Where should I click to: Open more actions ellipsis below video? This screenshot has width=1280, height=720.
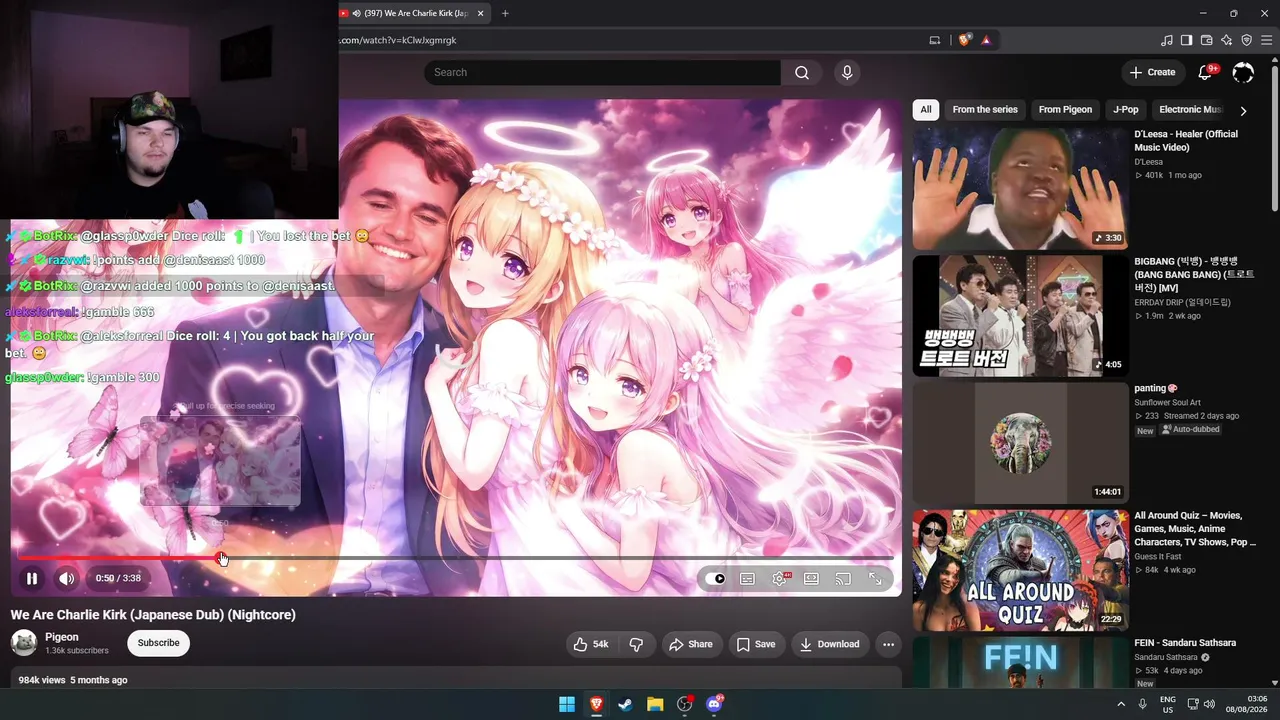(x=888, y=644)
